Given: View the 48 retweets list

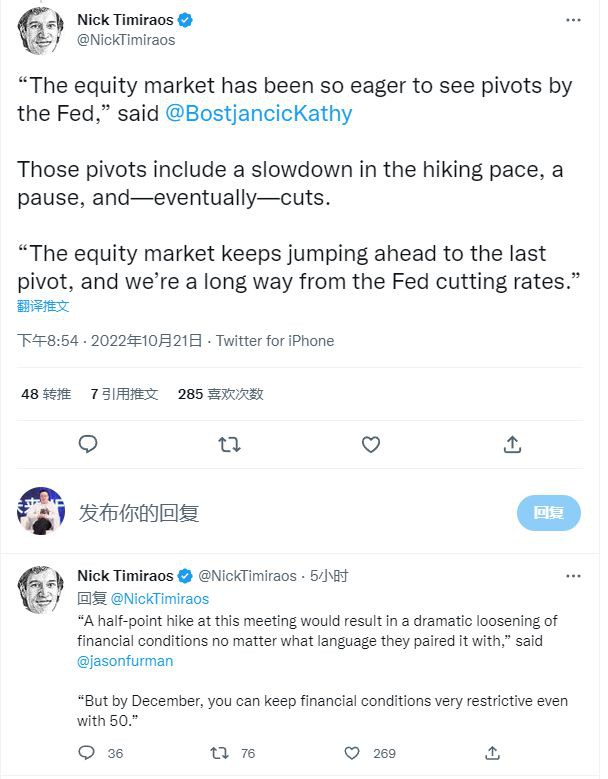Looking at the screenshot, I should pos(46,394).
